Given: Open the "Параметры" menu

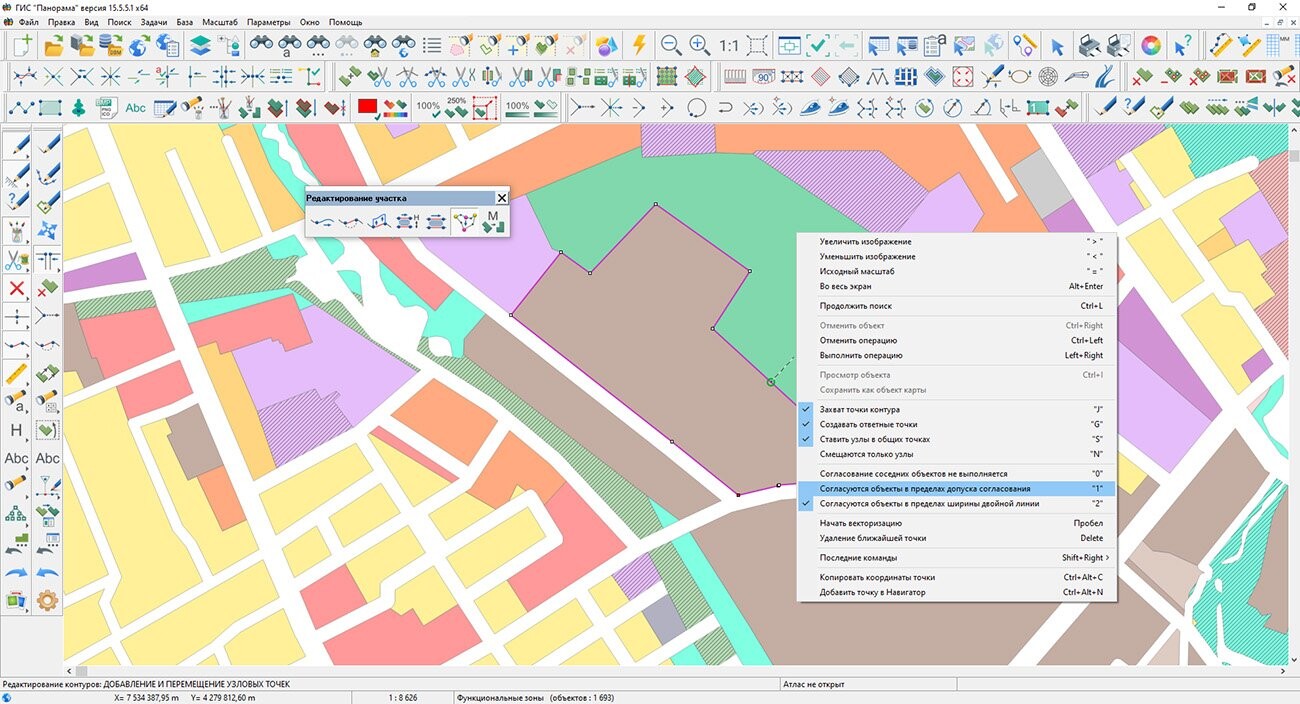Looking at the screenshot, I should [x=268, y=22].
